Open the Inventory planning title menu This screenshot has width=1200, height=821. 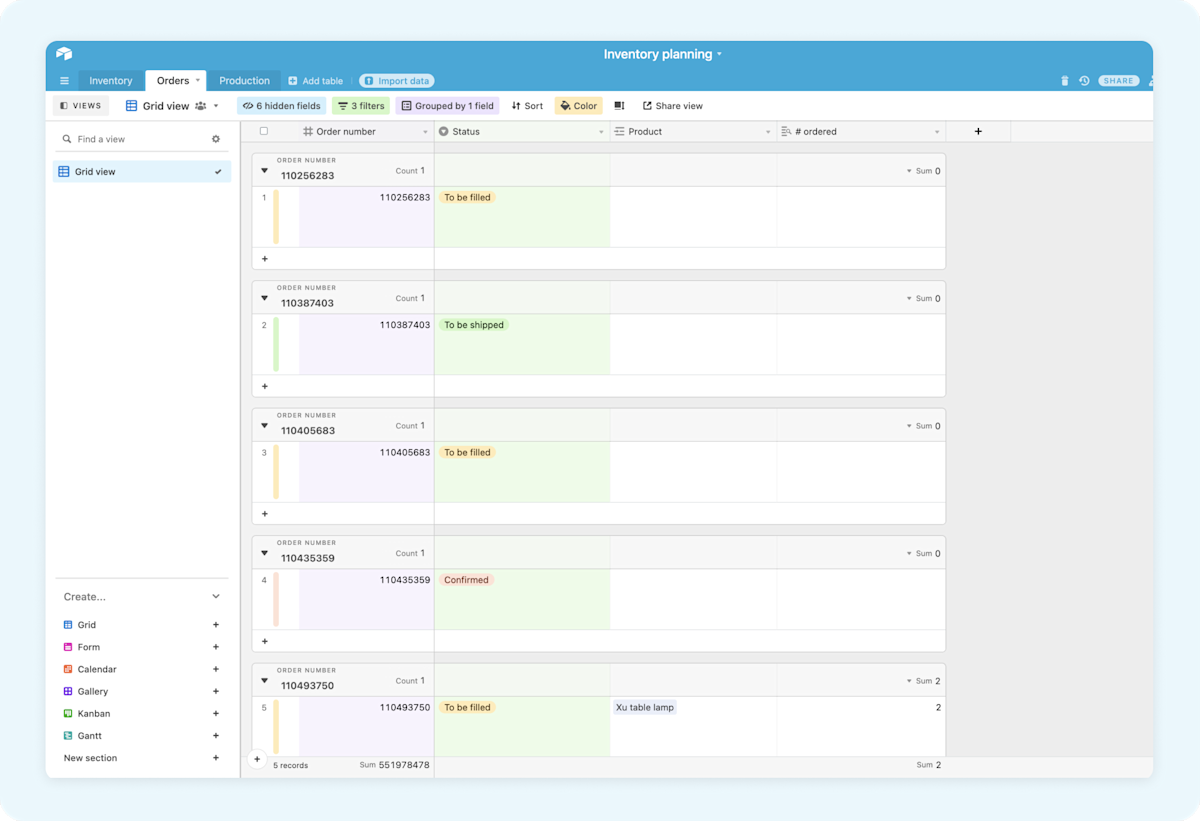[663, 54]
